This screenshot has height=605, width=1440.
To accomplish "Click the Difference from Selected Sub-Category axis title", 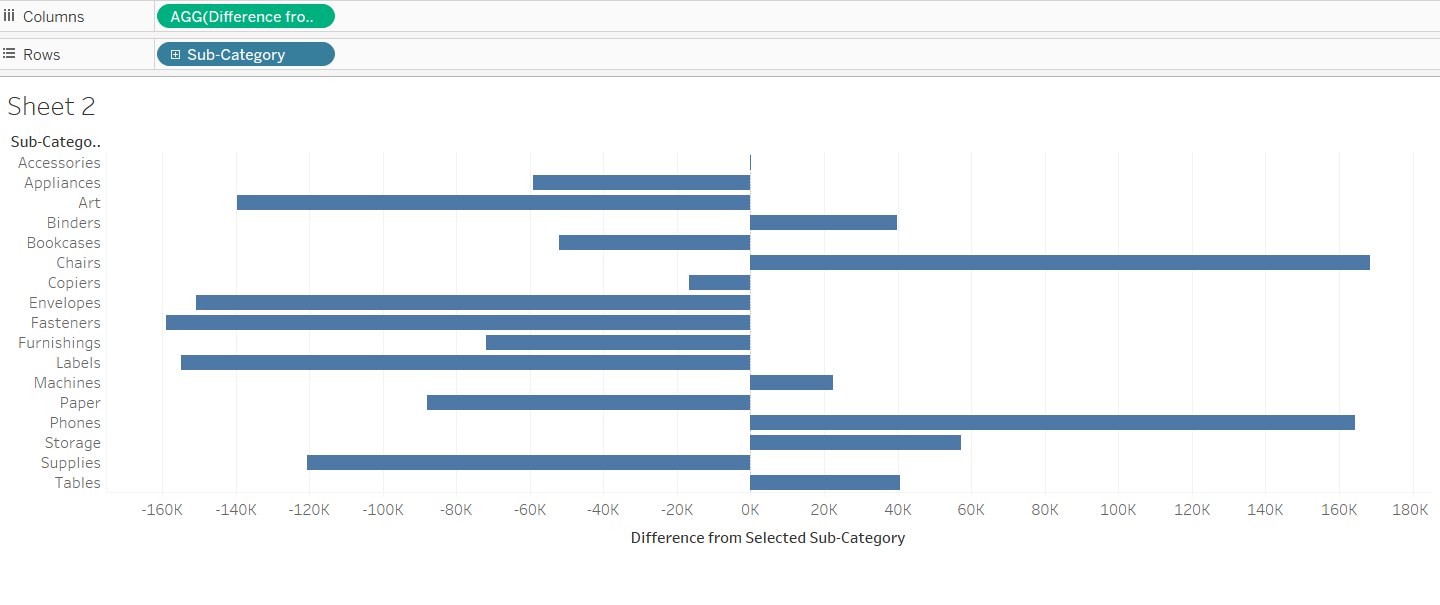I will pyautogui.click(x=767, y=537).
